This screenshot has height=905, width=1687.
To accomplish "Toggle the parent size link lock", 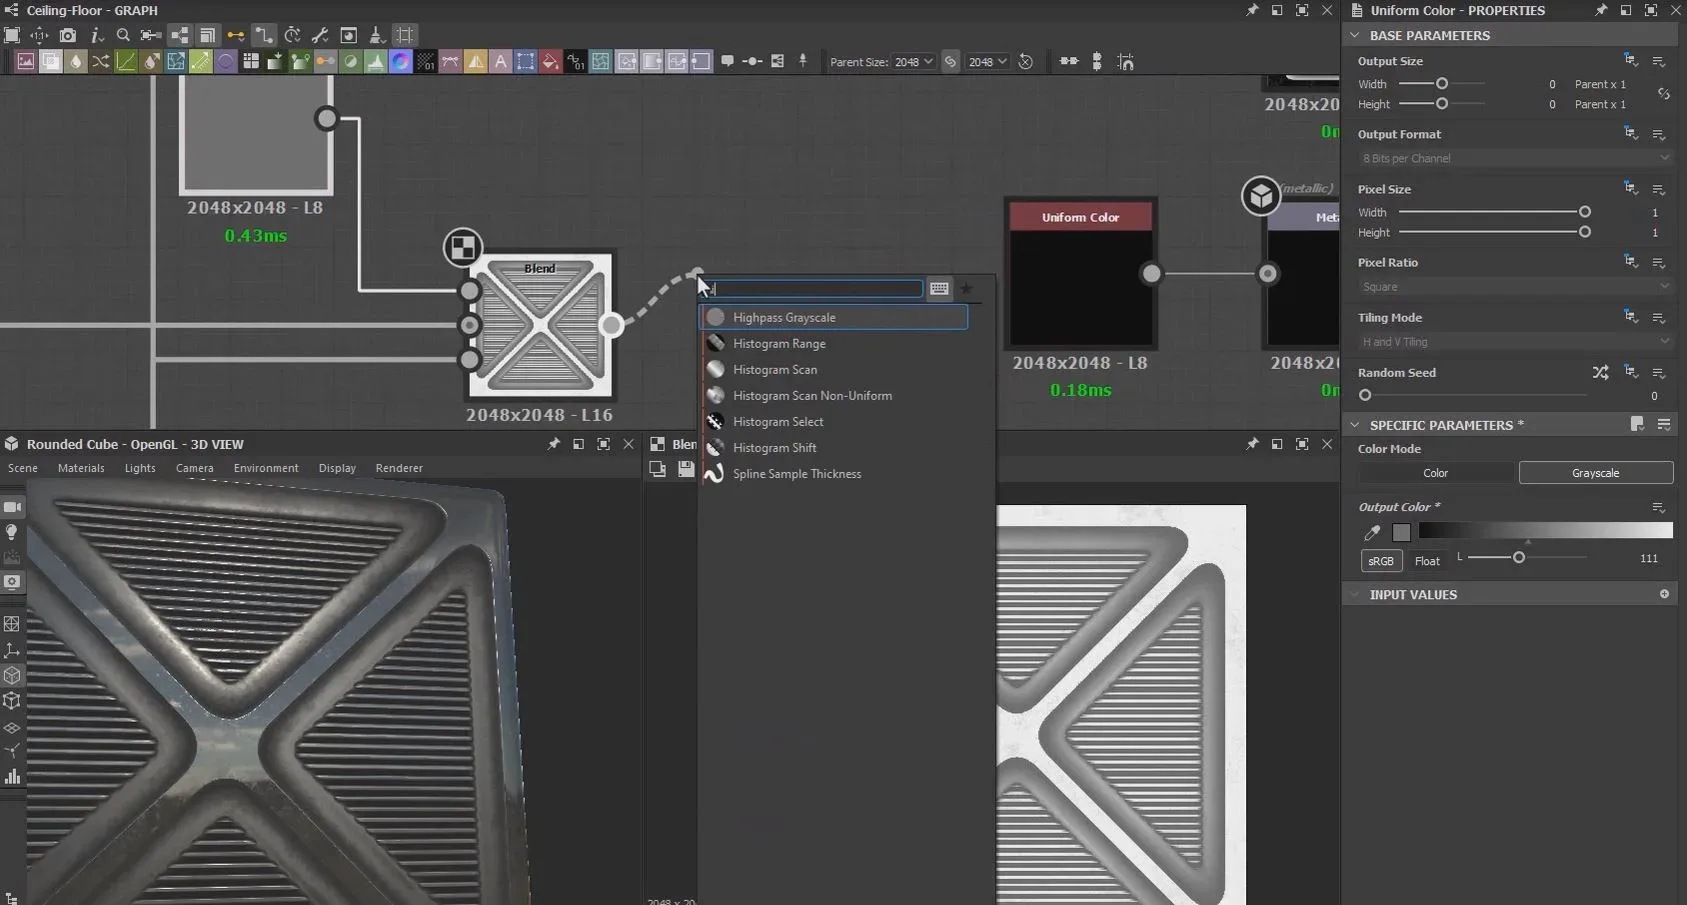I will (x=950, y=62).
